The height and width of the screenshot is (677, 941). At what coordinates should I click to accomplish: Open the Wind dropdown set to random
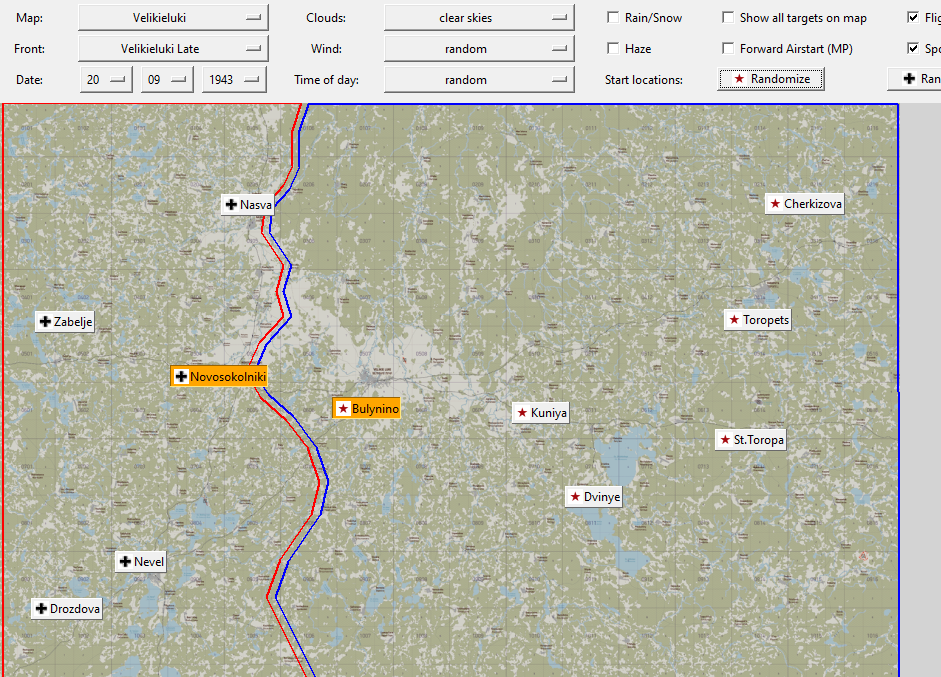tap(479, 49)
